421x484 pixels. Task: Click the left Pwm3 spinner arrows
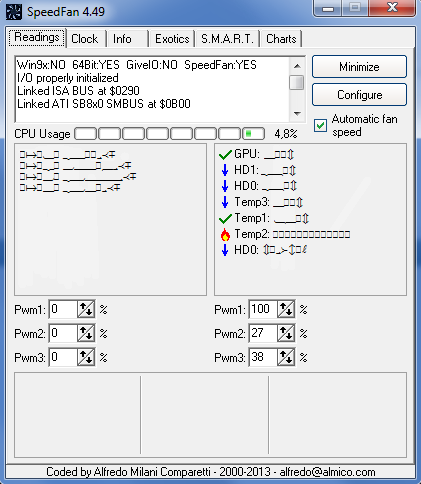pyautogui.click(x=86, y=357)
